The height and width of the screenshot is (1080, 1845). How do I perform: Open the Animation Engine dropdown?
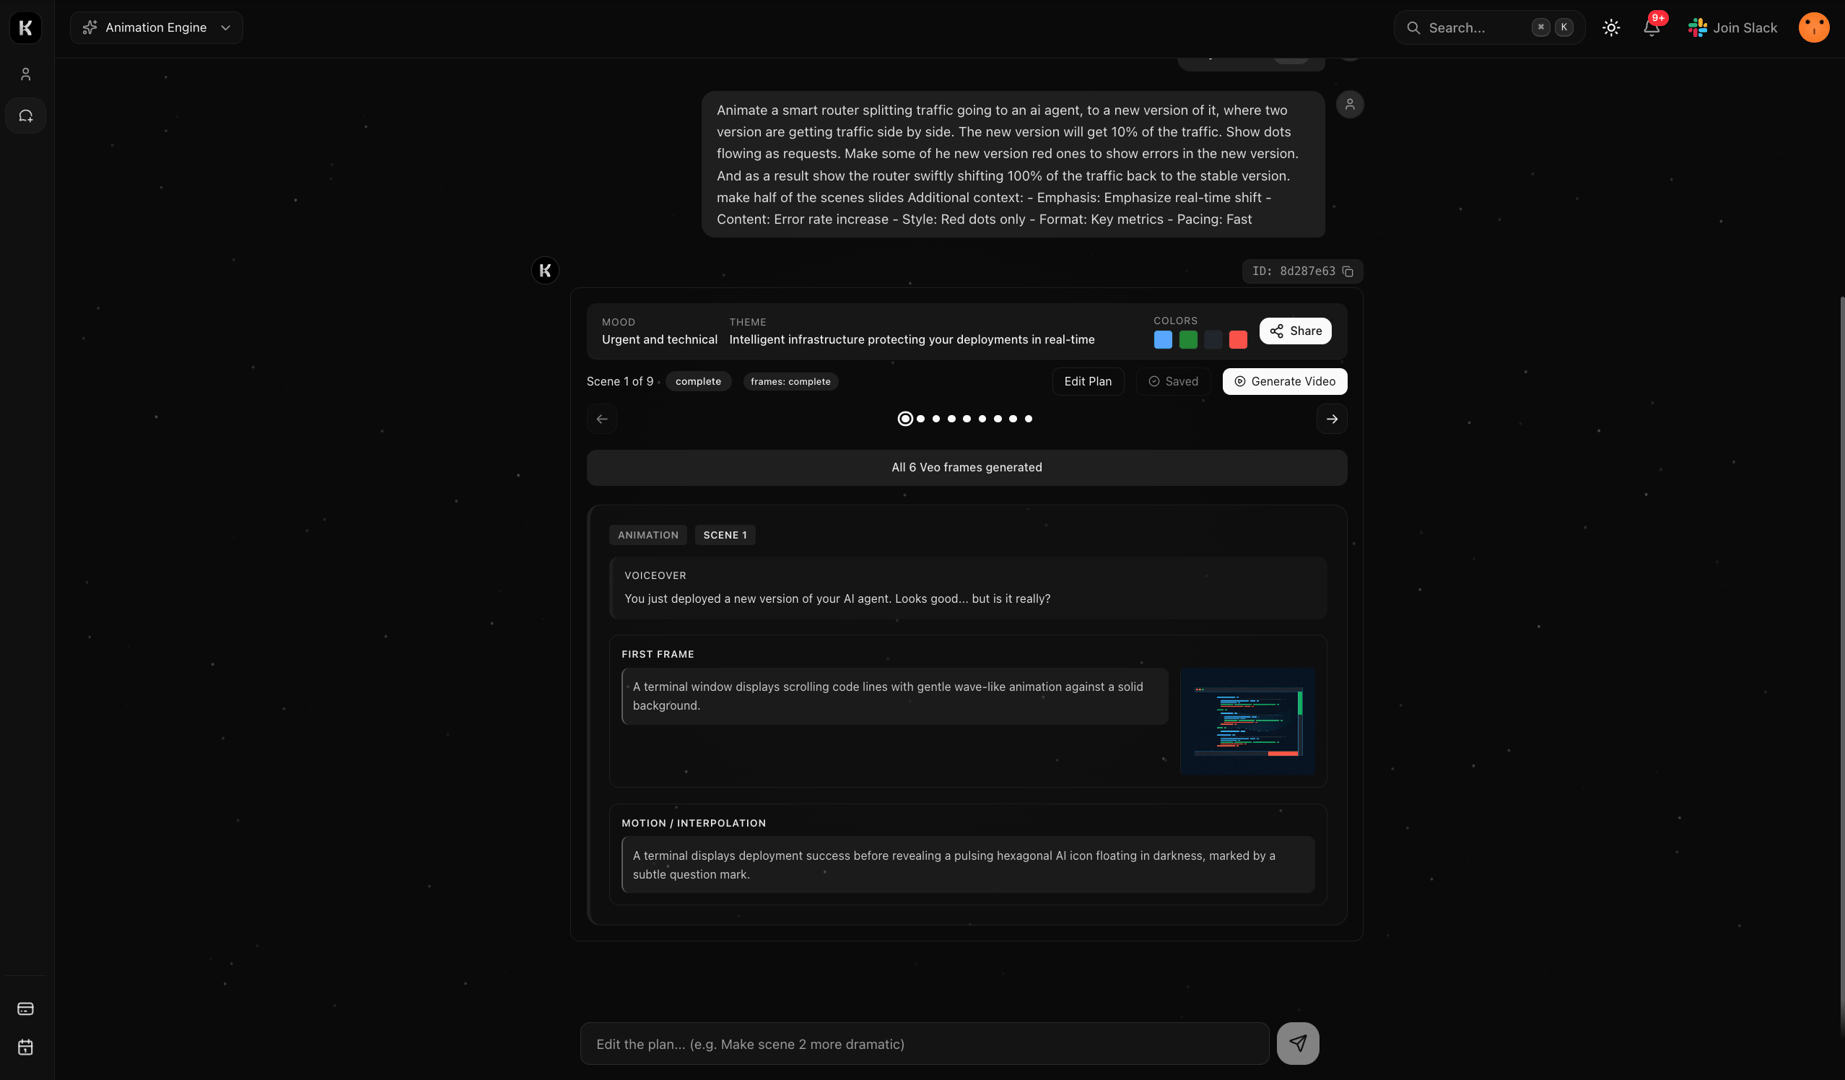click(156, 27)
